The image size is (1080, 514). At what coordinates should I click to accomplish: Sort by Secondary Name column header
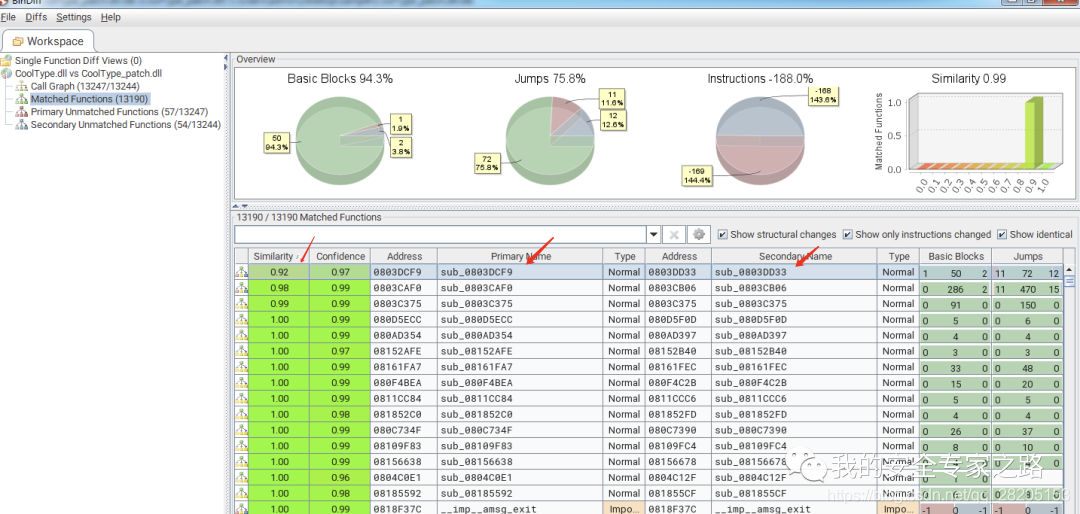click(x=795, y=256)
